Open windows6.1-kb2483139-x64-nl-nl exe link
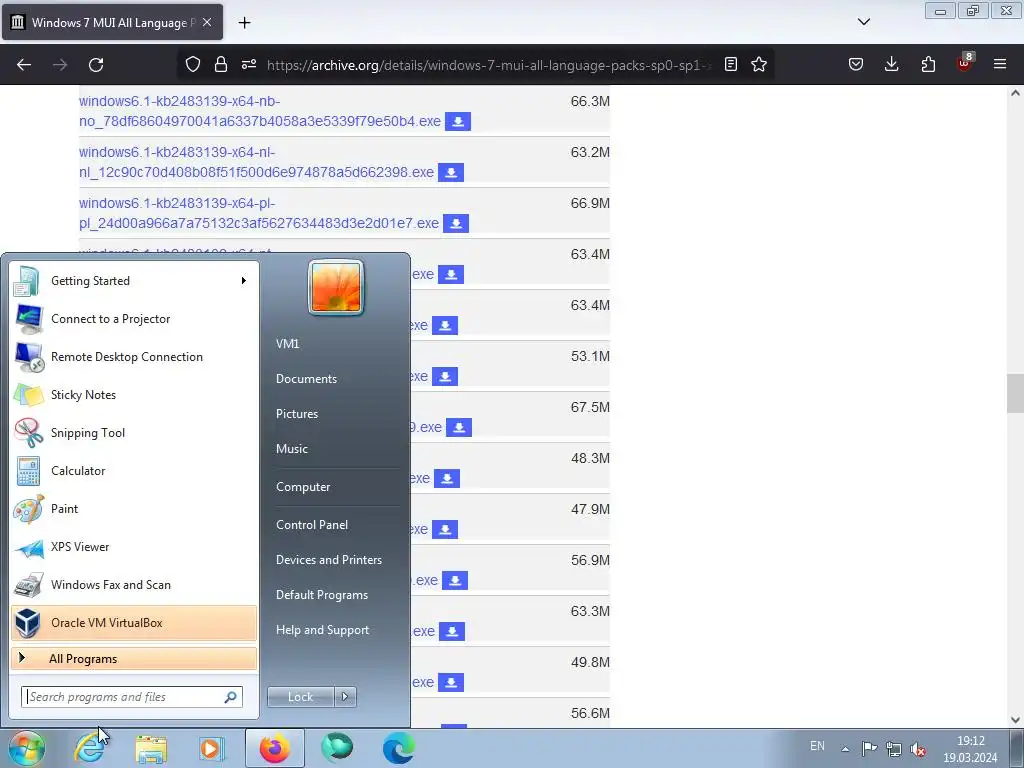This screenshot has width=1024, height=768. tap(256, 162)
